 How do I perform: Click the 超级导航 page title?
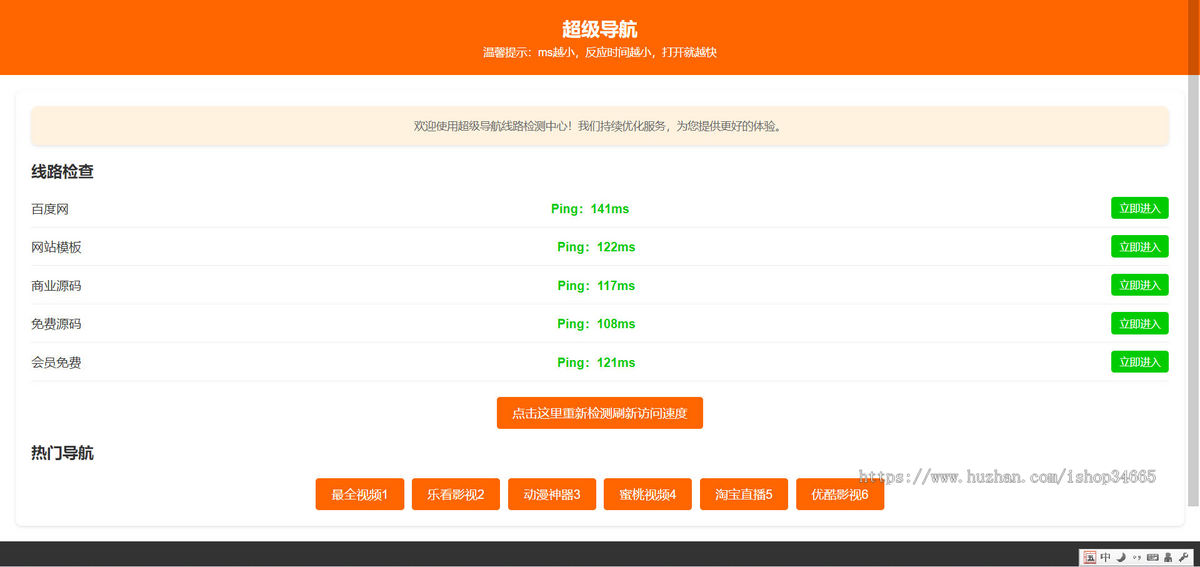600,29
